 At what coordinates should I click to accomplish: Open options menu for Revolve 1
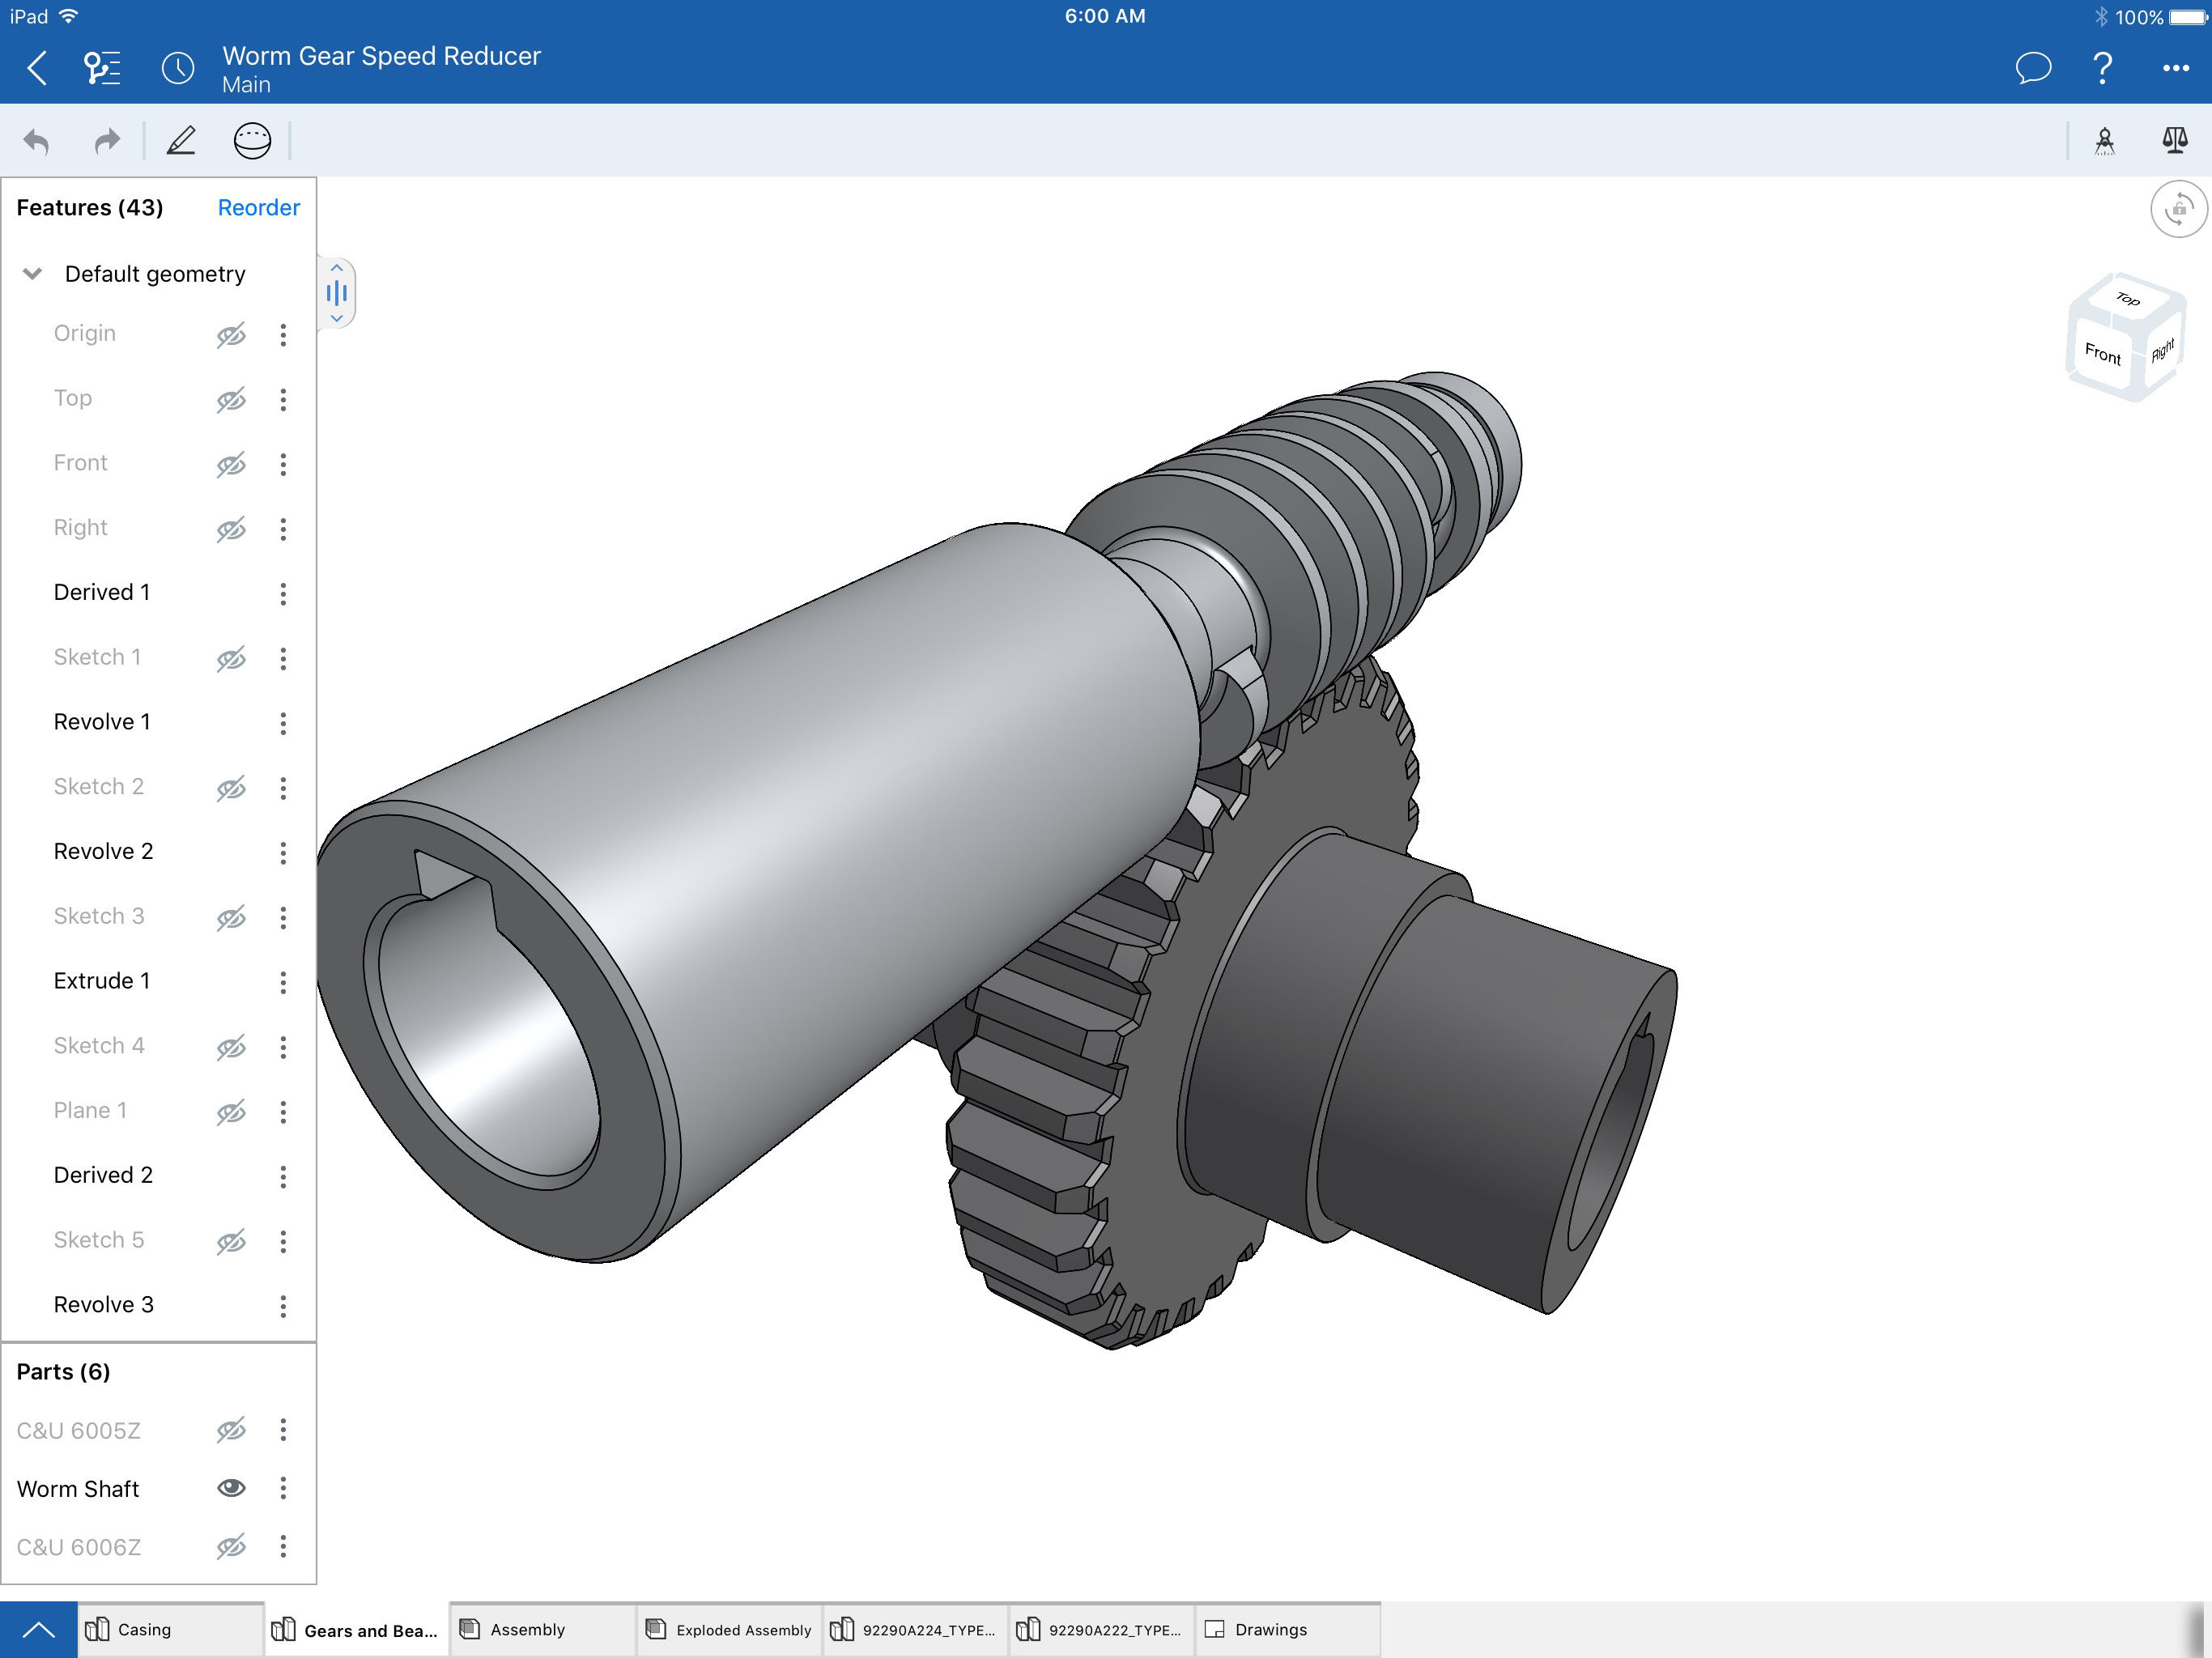click(x=283, y=723)
